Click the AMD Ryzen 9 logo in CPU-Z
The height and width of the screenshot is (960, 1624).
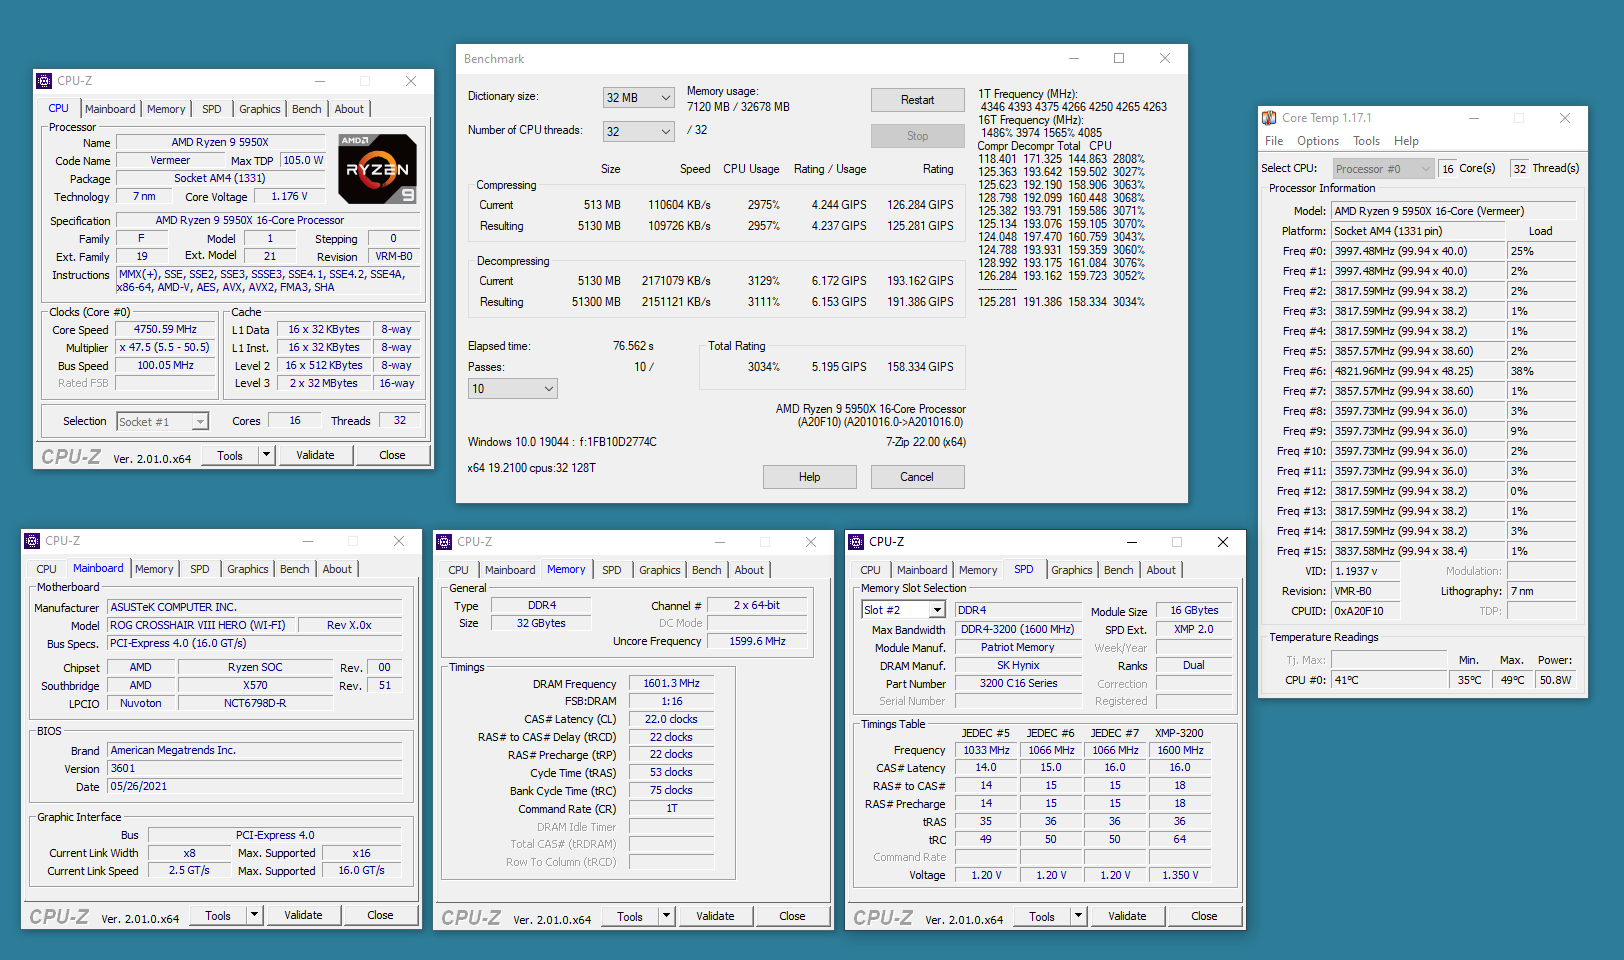click(x=378, y=169)
